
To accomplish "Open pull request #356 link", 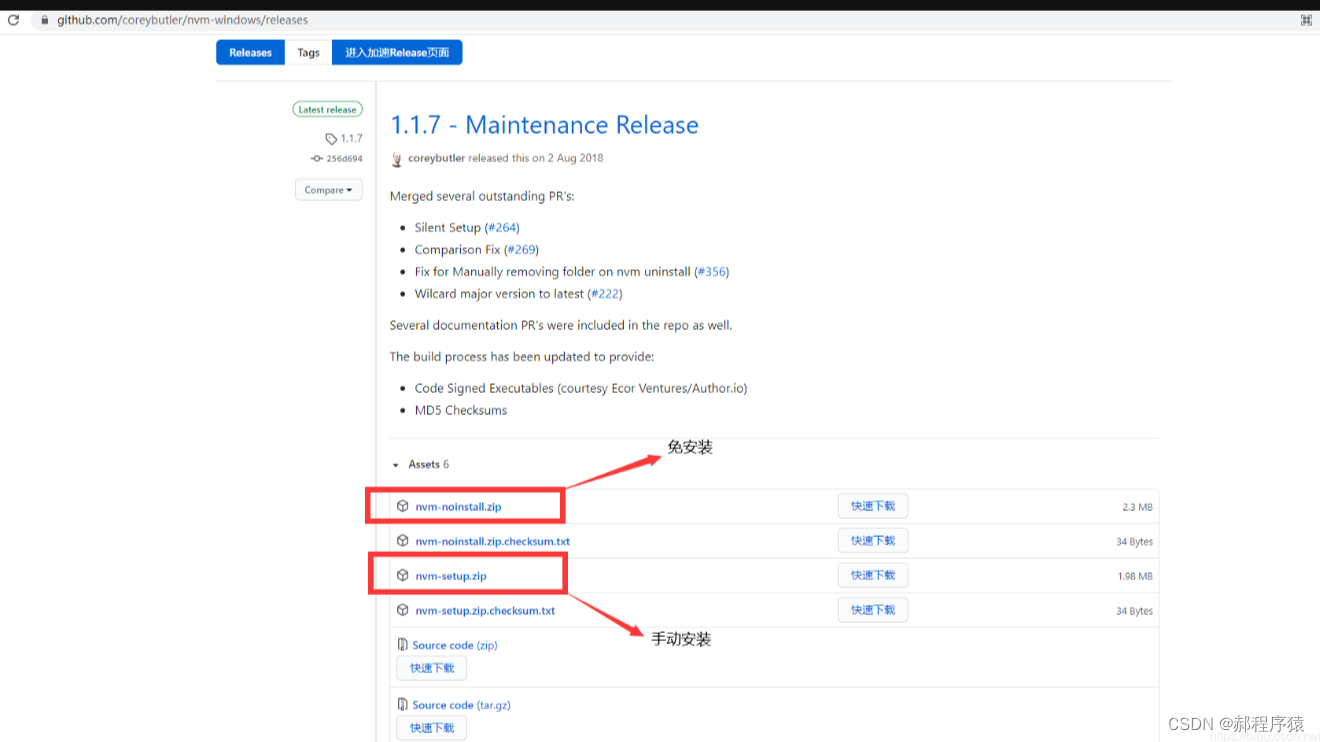I will pyautogui.click(x=711, y=272).
